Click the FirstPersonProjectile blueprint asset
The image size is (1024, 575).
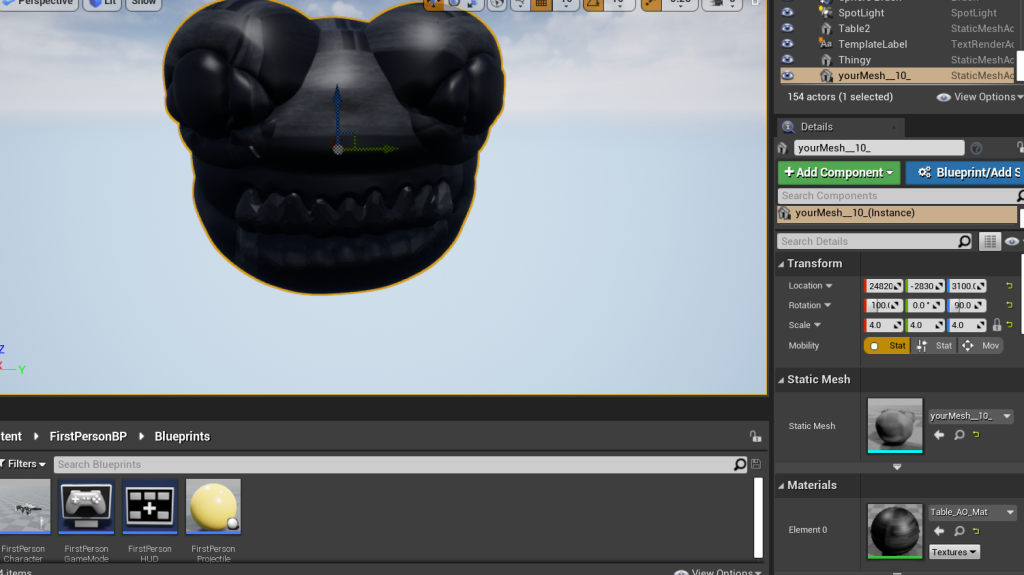click(213, 508)
